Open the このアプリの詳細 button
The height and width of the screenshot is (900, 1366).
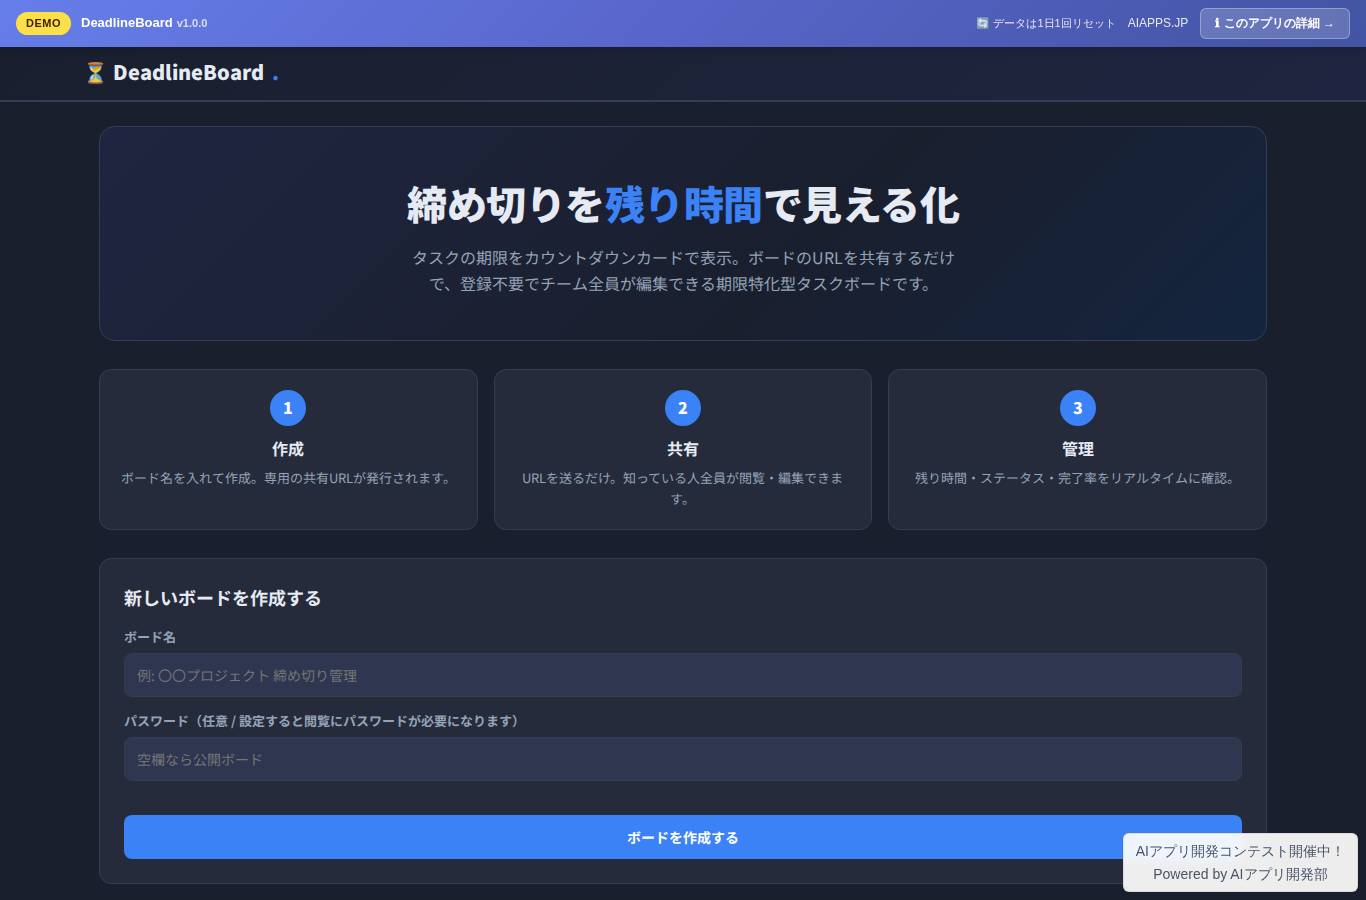pos(1274,23)
